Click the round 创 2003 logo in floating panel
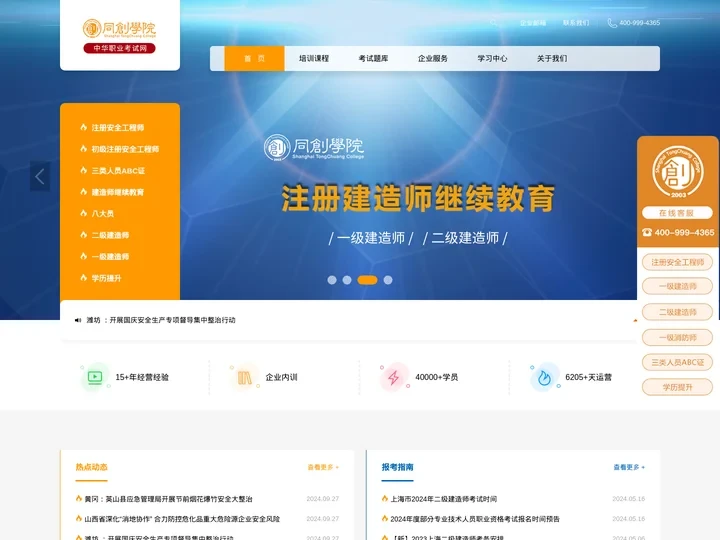This screenshot has height=540, width=720. coord(678,171)
